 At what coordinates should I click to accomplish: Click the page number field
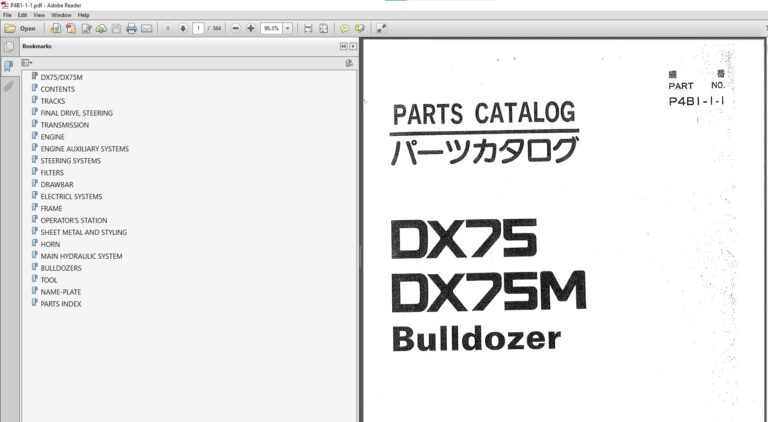pos(198,28)
